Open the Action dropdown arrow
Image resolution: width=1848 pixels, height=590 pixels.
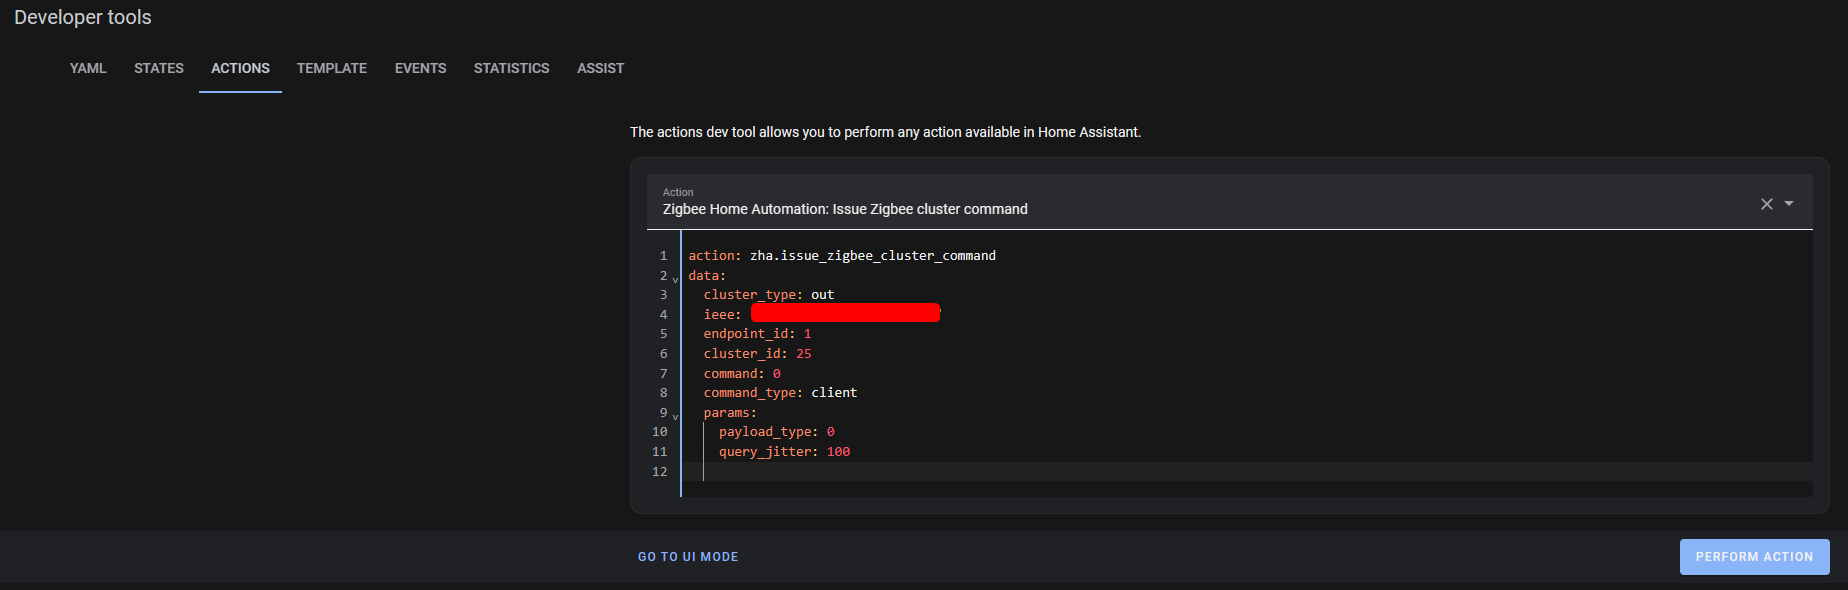click(1789, 204)
